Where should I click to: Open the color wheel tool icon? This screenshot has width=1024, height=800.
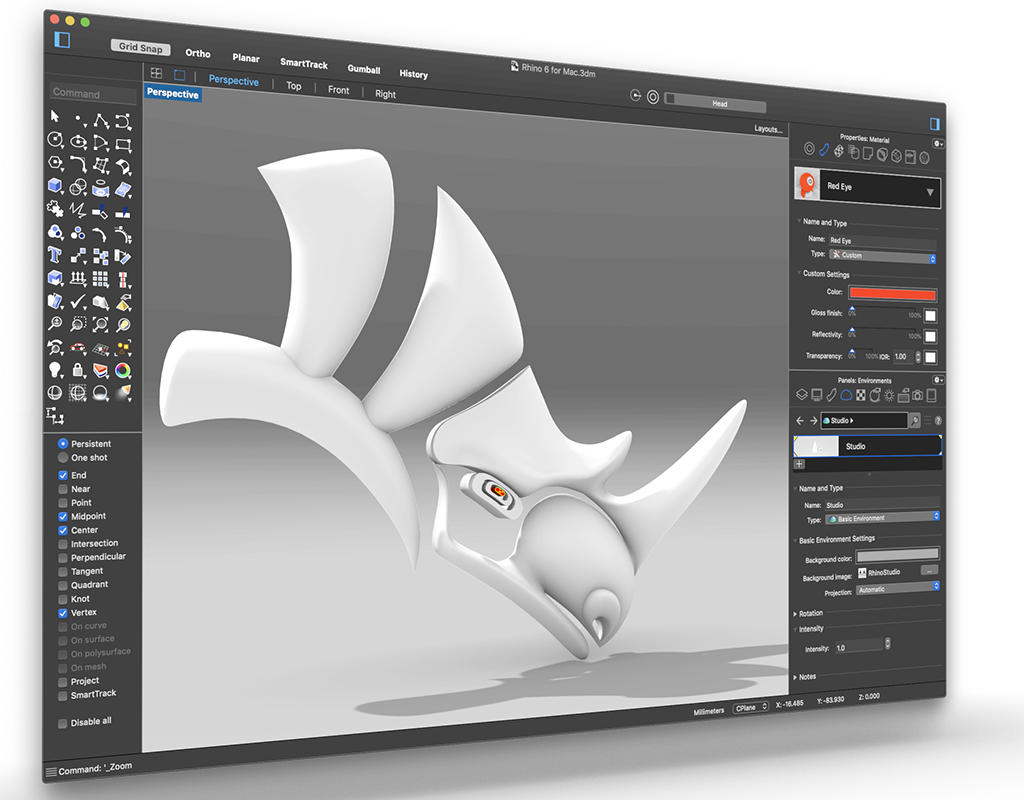pyautogui.click(x=122, y=371)
